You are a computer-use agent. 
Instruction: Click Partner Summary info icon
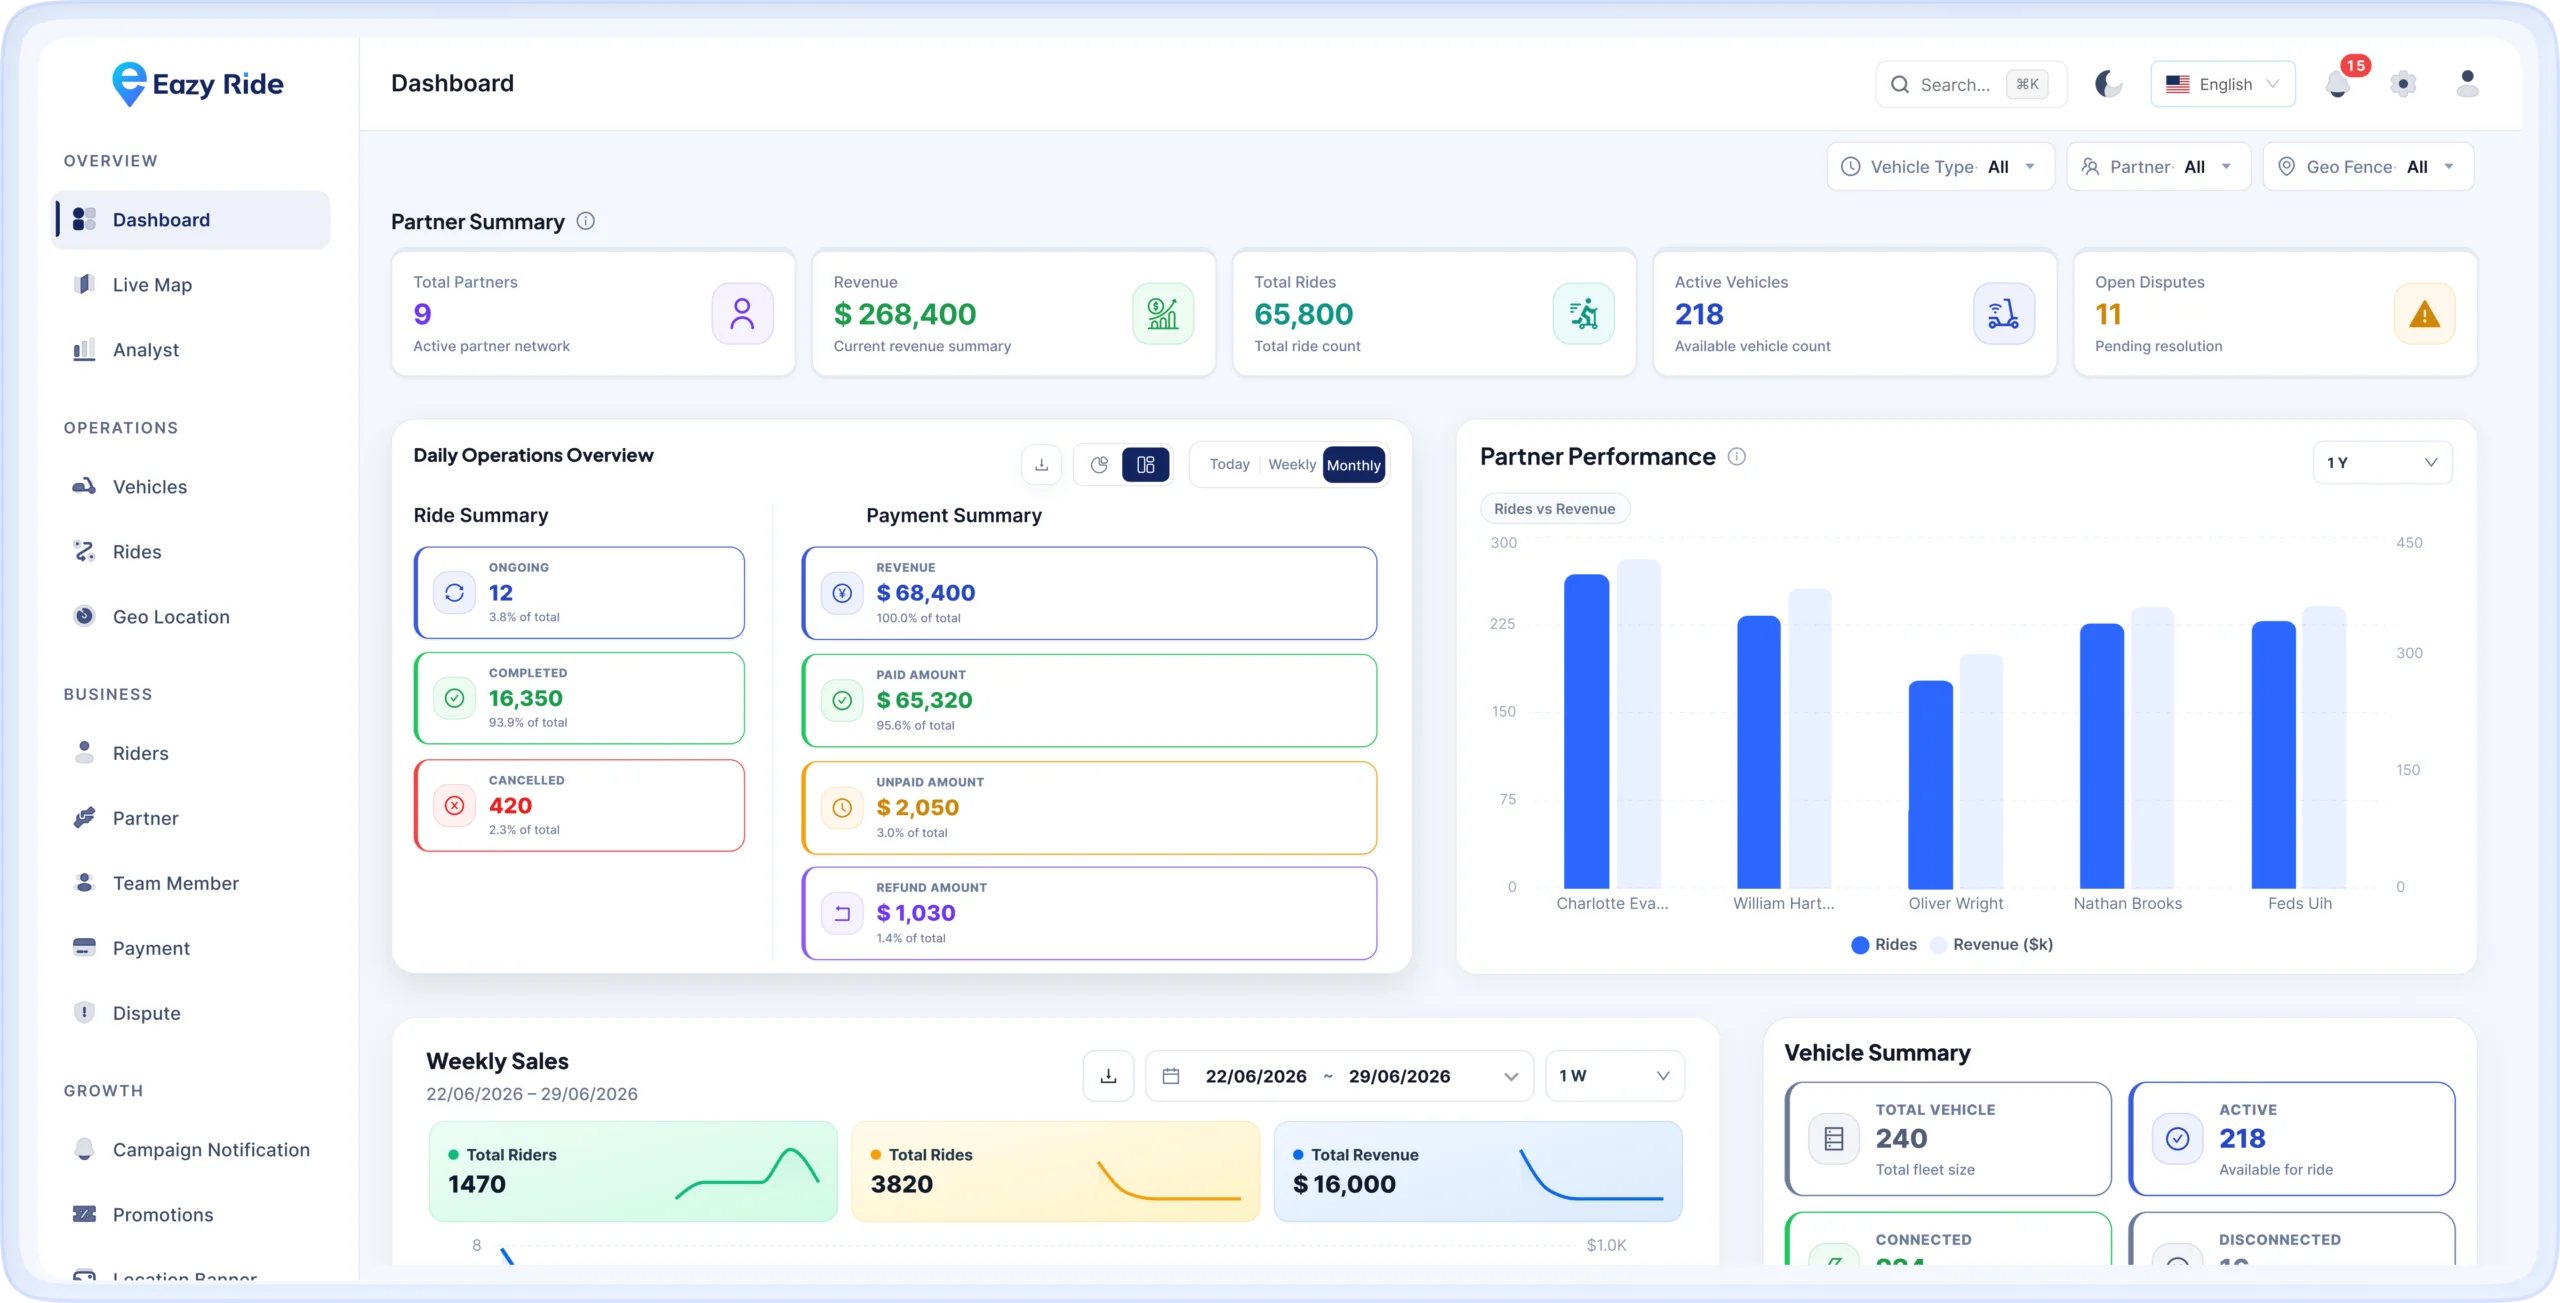[x=586, y=221]
